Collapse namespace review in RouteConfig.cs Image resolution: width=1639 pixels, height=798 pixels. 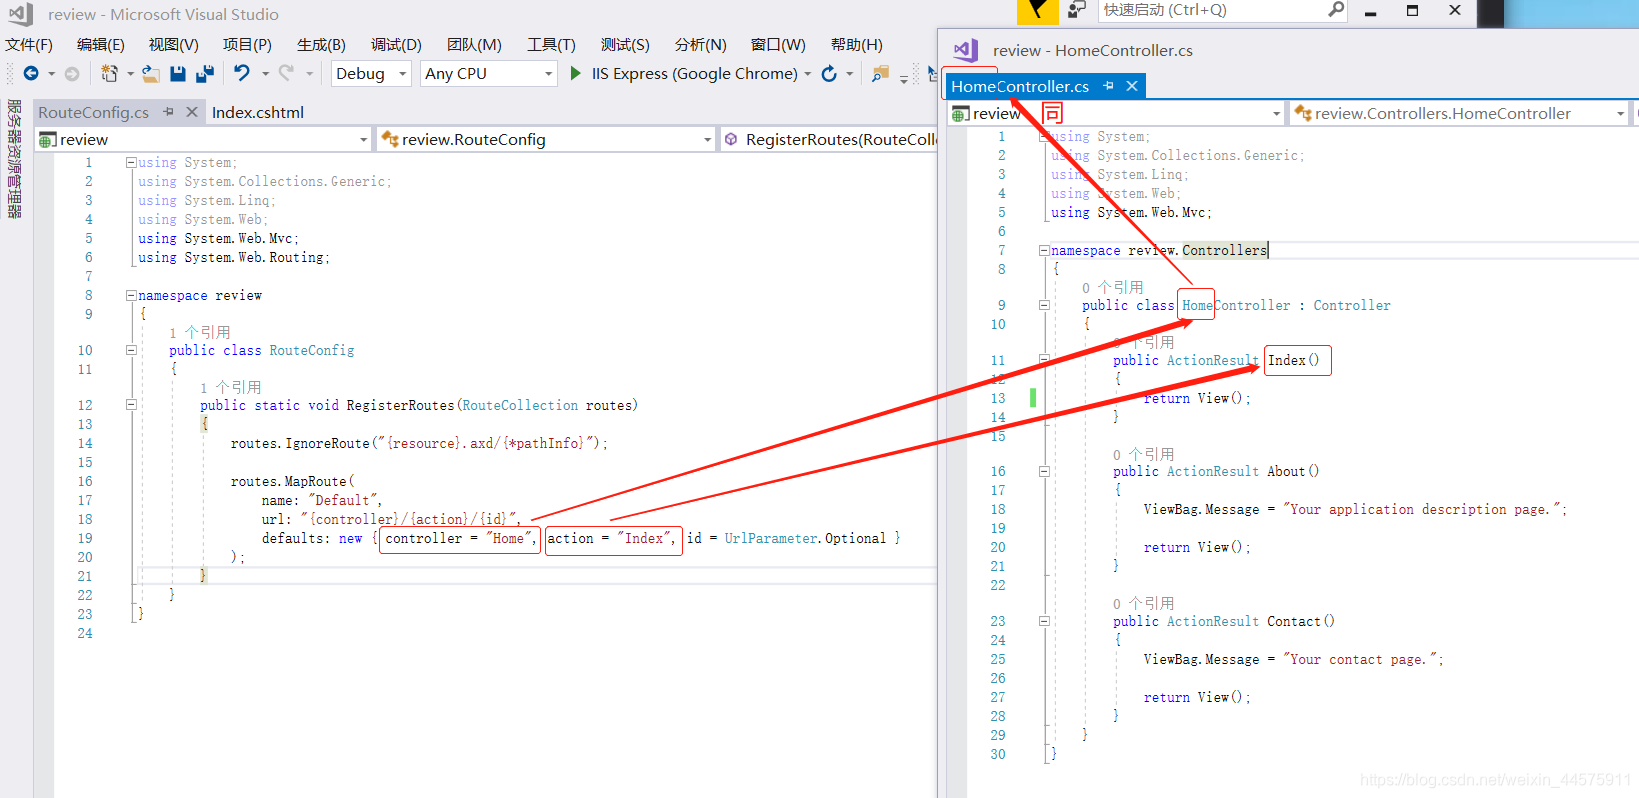[x=131, y=295]
